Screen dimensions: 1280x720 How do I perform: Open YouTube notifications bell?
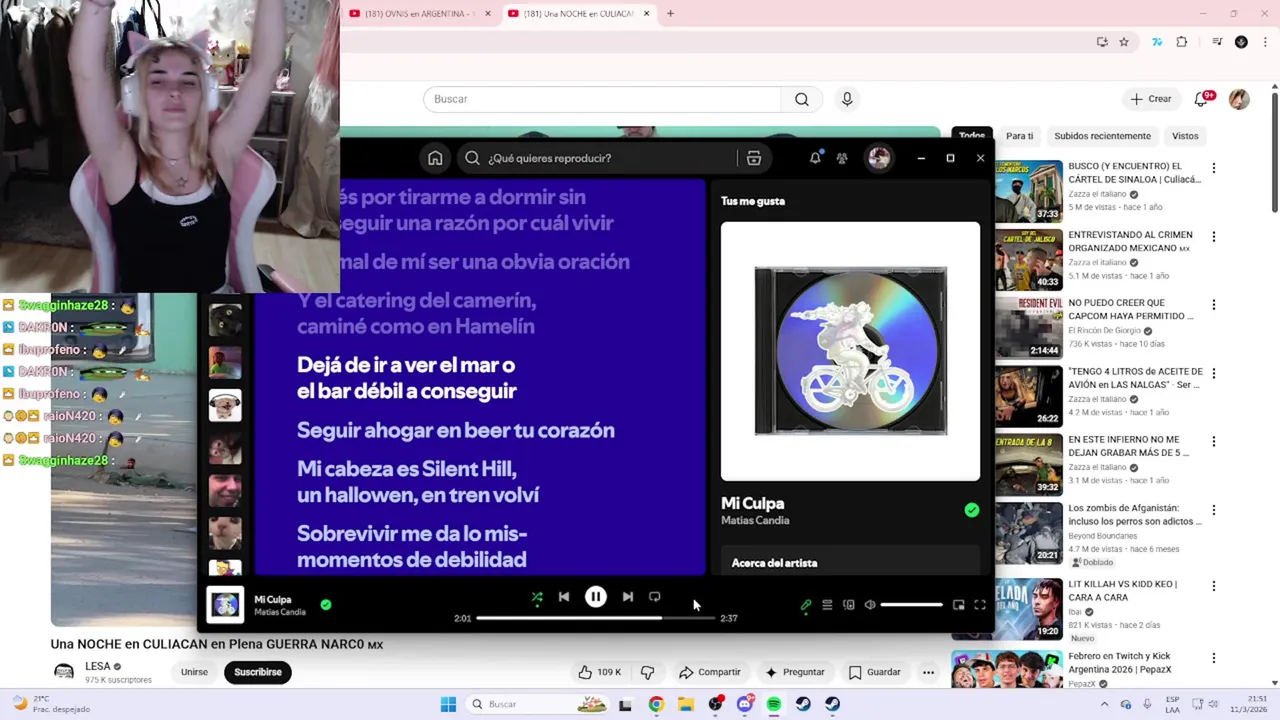(x=1202, y=99)
